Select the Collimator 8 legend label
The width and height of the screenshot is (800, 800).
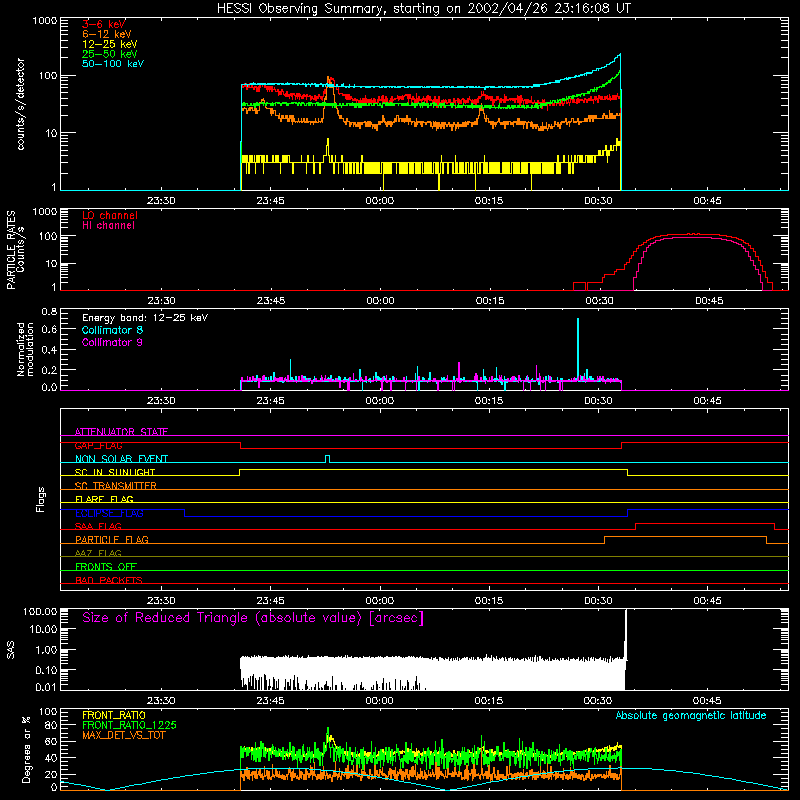(112, 330)
